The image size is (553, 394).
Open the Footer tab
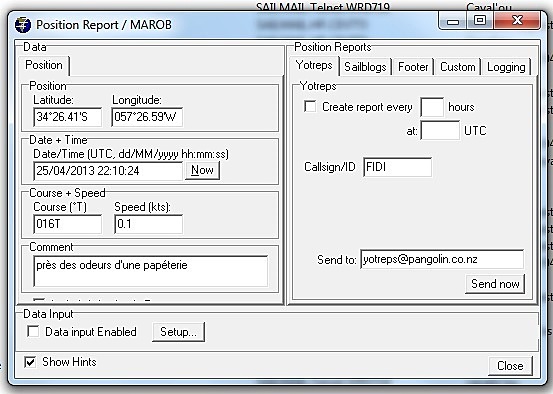tap(413, 67)
